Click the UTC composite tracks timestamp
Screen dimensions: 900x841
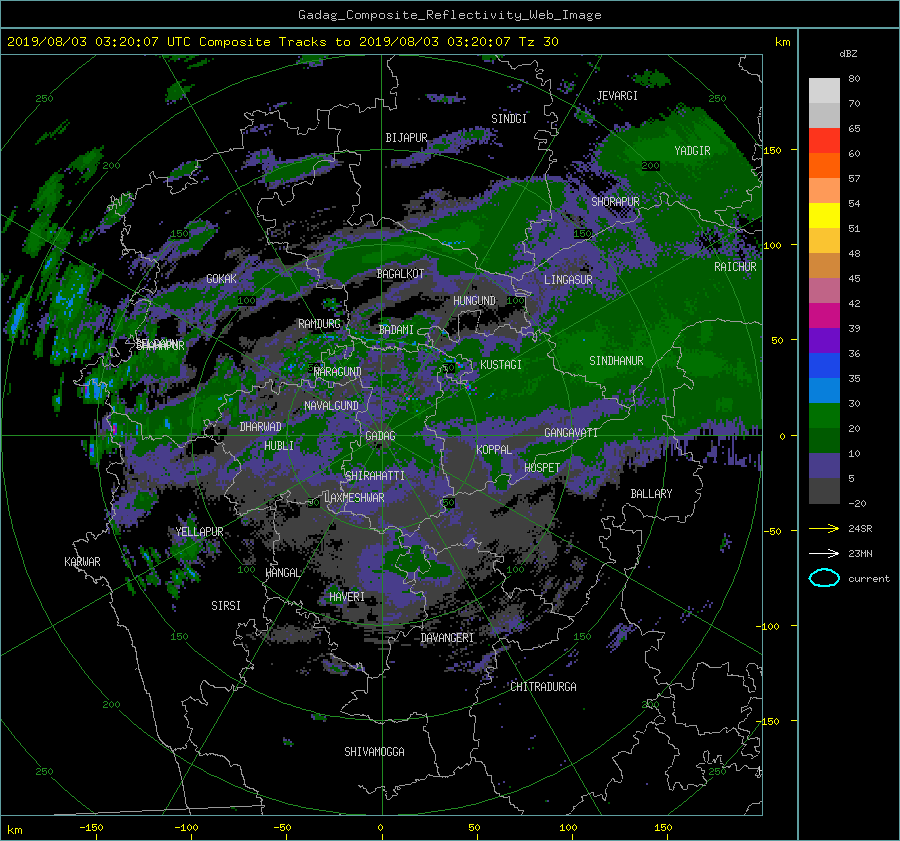pos(282,42)
